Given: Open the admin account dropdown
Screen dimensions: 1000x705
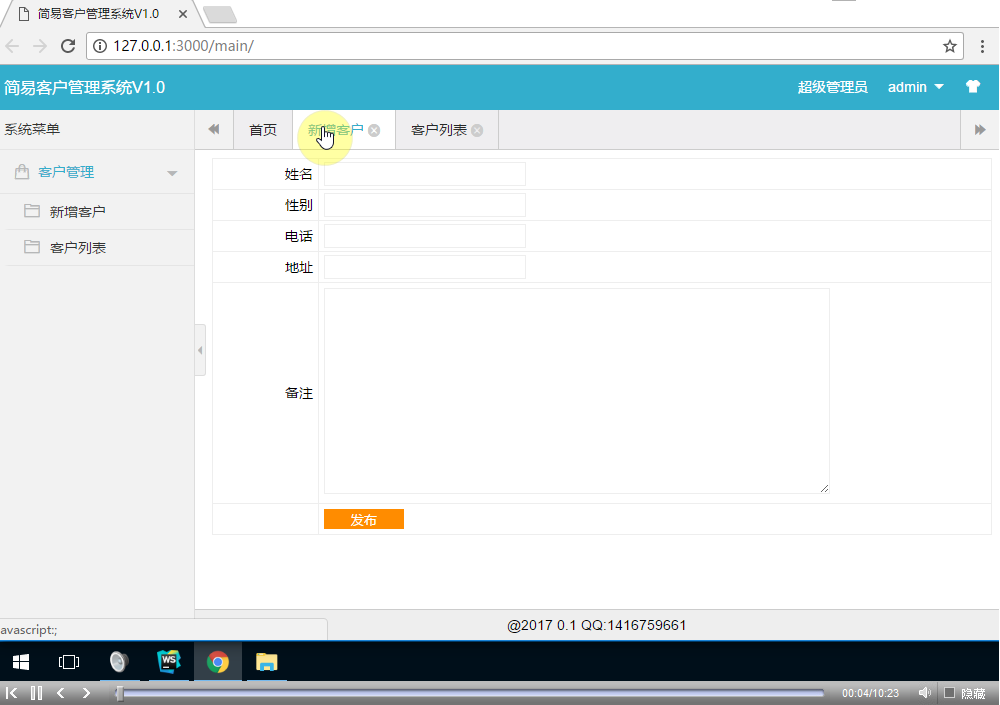Looking at the screenshot, I should (x=915, y=87).
